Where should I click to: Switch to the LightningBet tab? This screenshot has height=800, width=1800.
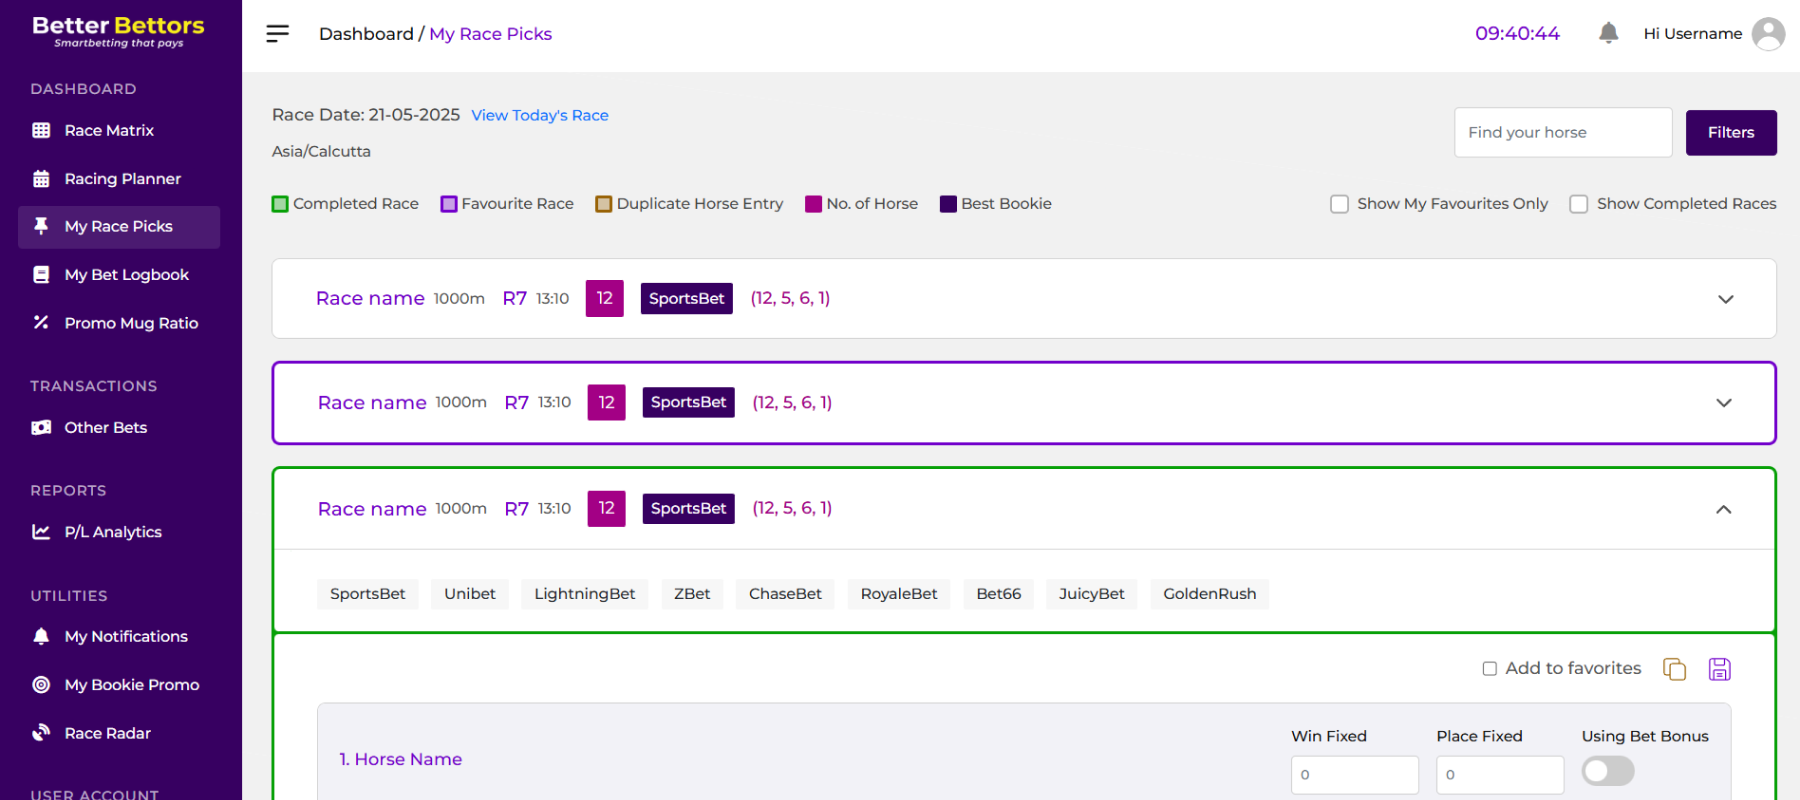(x=584, y=594)
